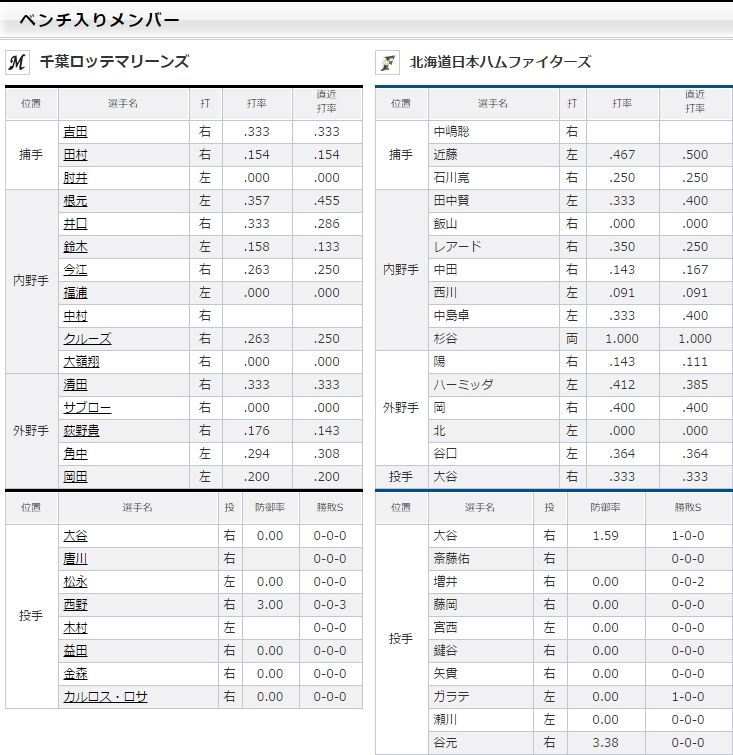Open pitcher link 木村
Screen dimensions: 733x755
click(x=76, y=628)
